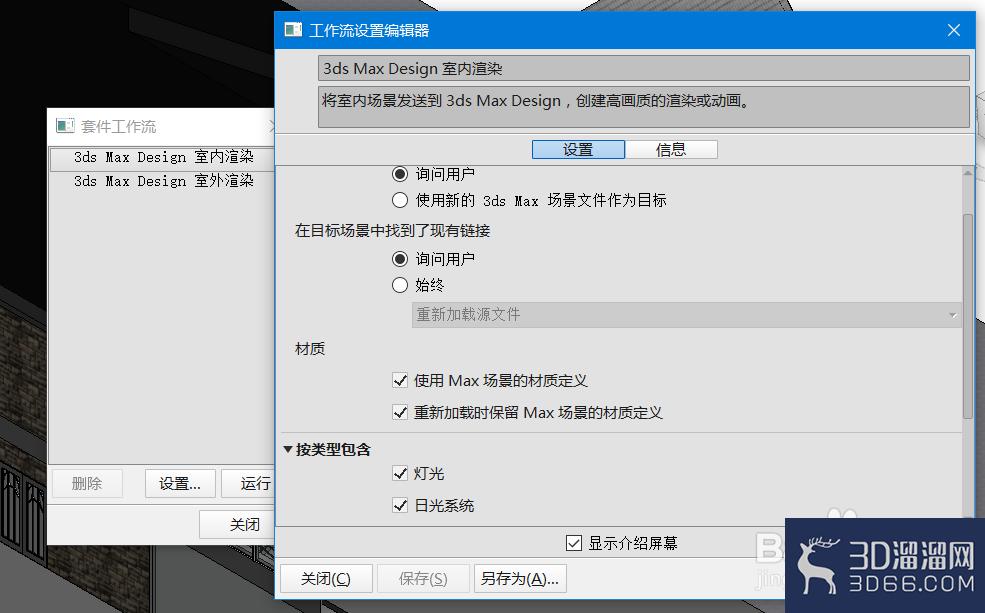Image resolution: width=985 pixels, height=613 pixels.
Task: Toggle 显示介绍屏幕 checkbox
Action: 574,543
